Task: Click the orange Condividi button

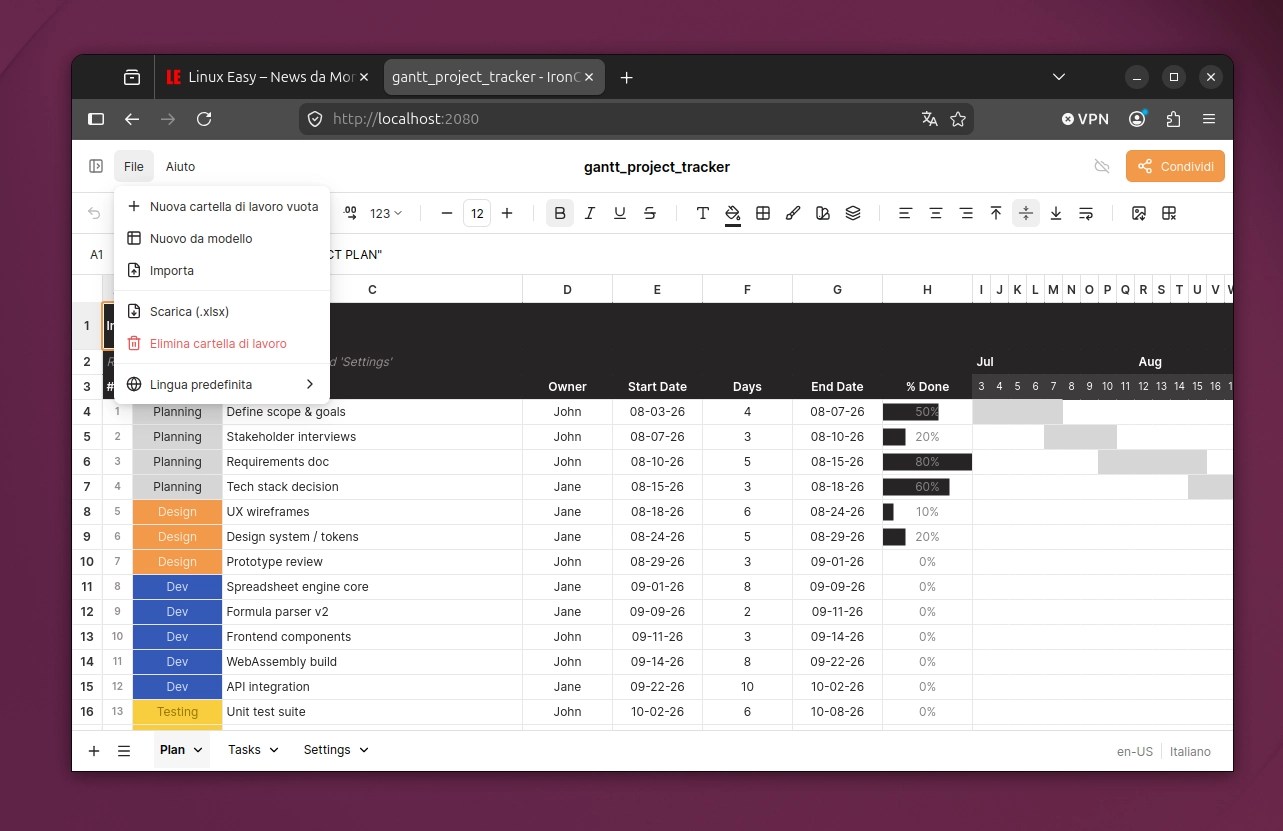Action: 1175,167
